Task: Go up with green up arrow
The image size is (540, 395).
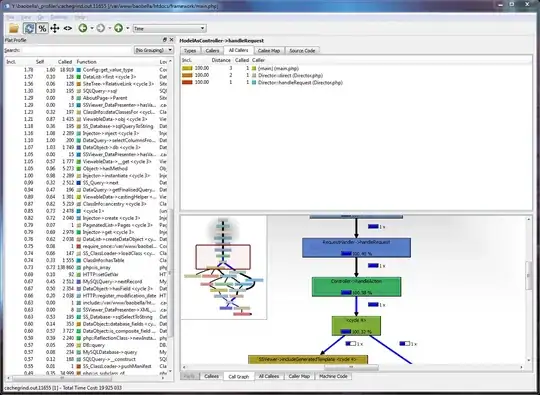Action: (118, 28)
